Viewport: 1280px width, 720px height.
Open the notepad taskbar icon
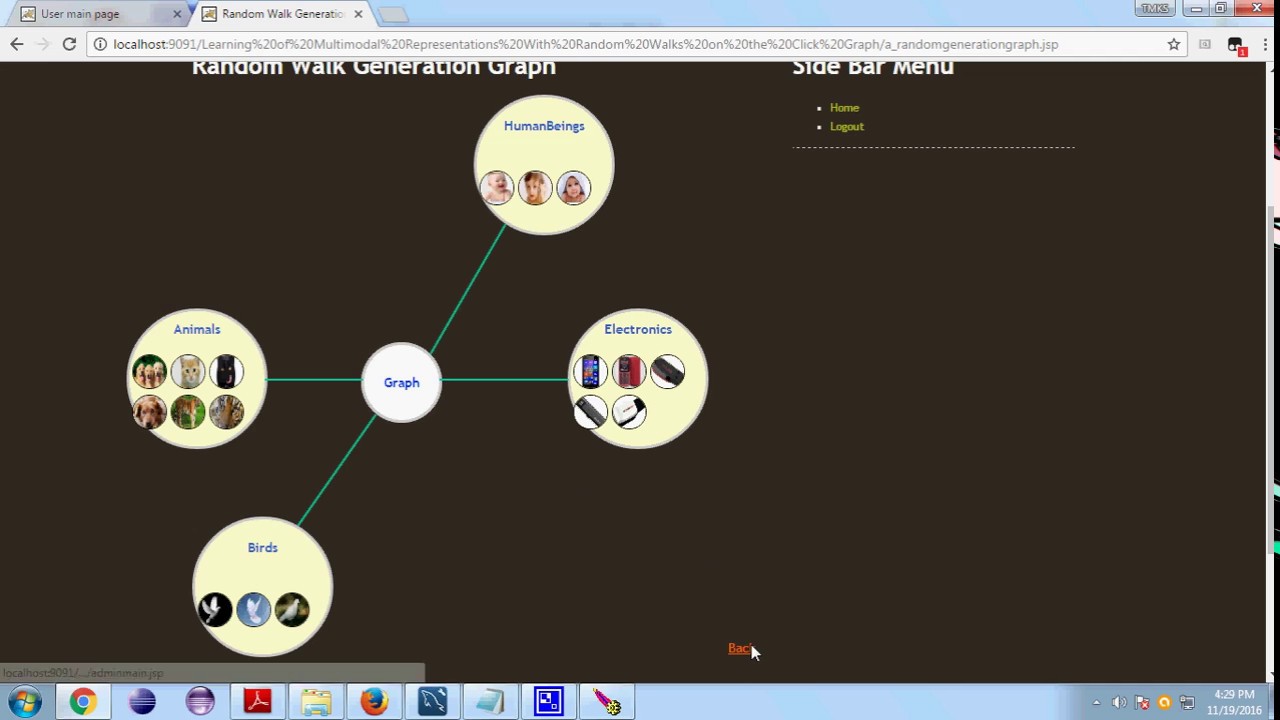pos(490,702)
